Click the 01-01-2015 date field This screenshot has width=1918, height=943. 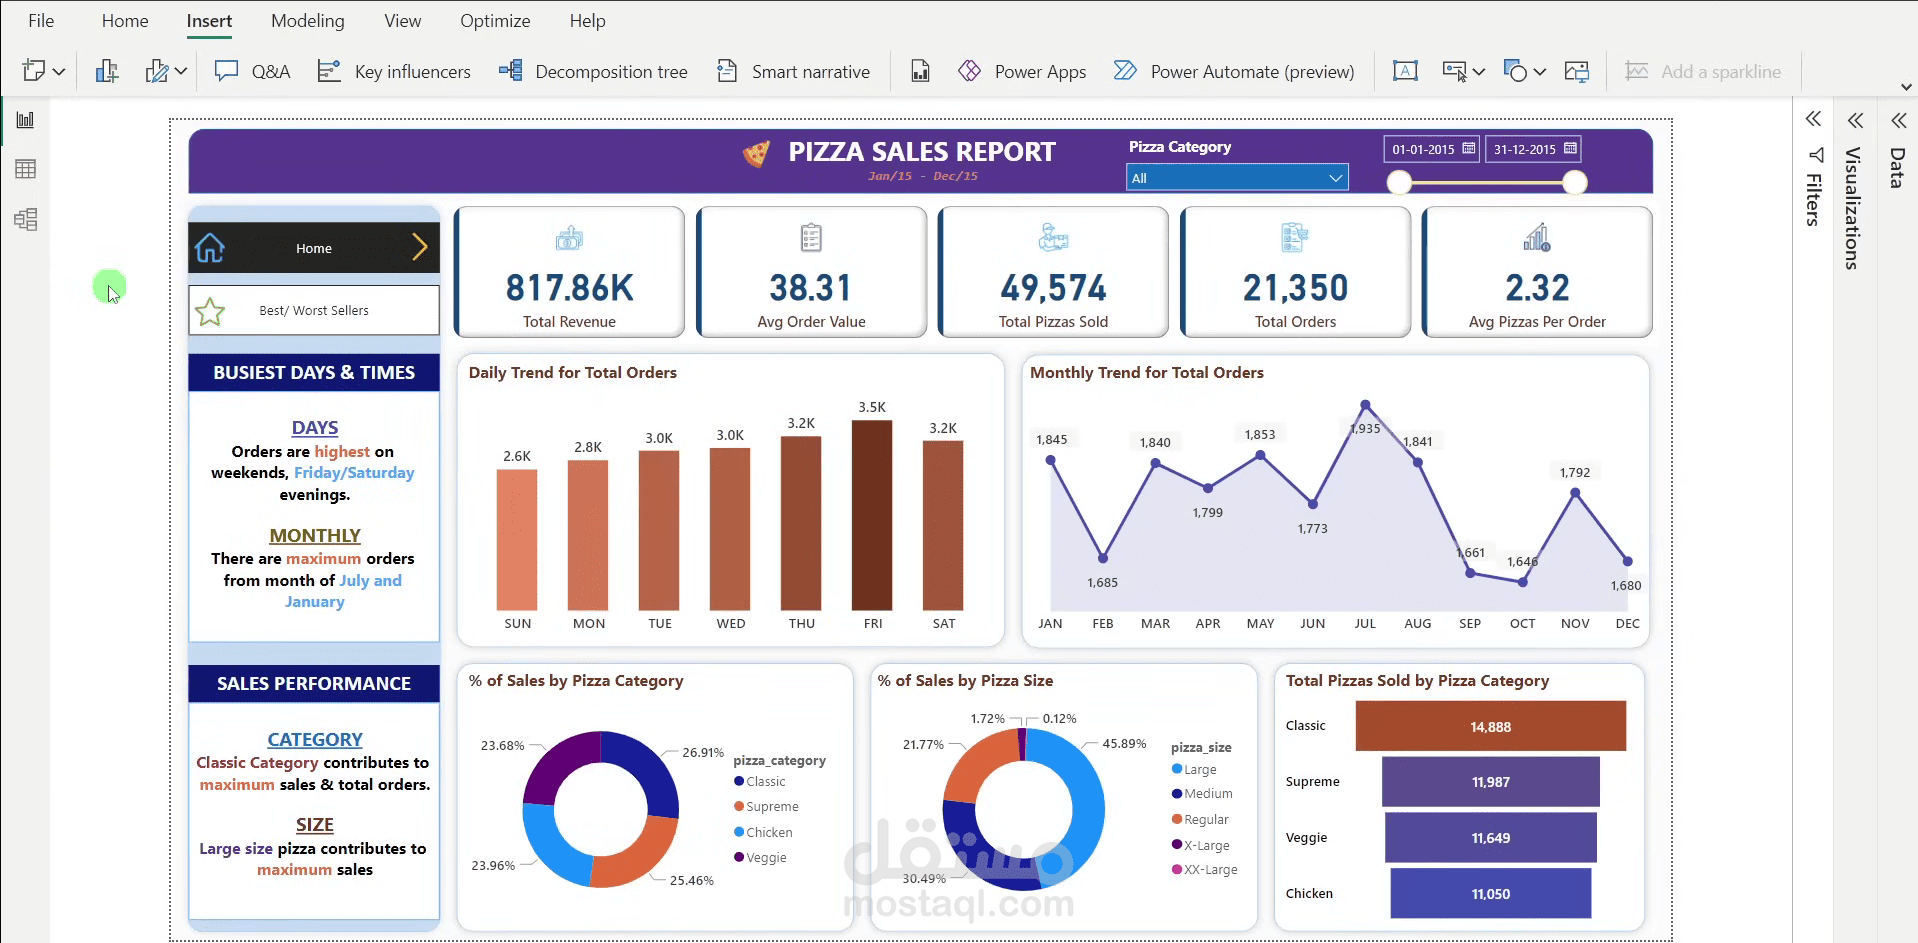click(x=1429, y=148)
